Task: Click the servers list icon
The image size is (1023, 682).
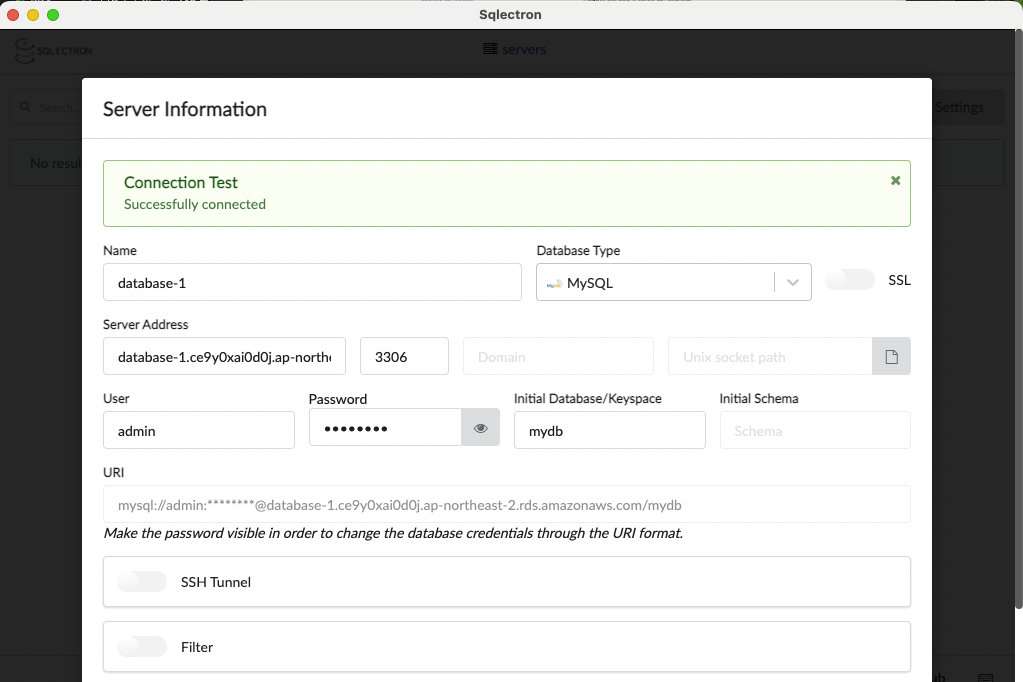Action: click(x=490, y=49)
